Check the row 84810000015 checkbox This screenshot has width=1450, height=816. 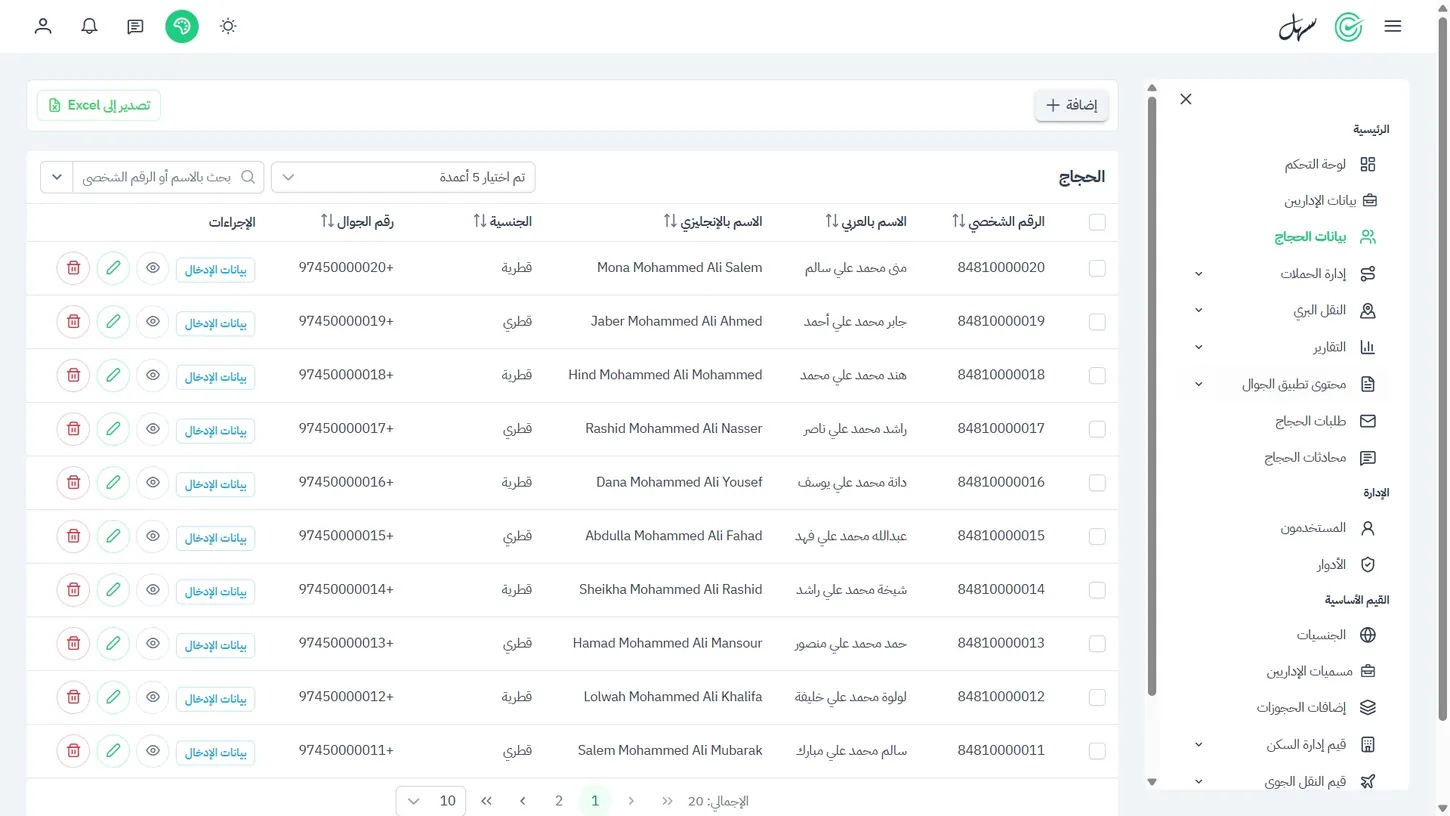click(1097, 536)
